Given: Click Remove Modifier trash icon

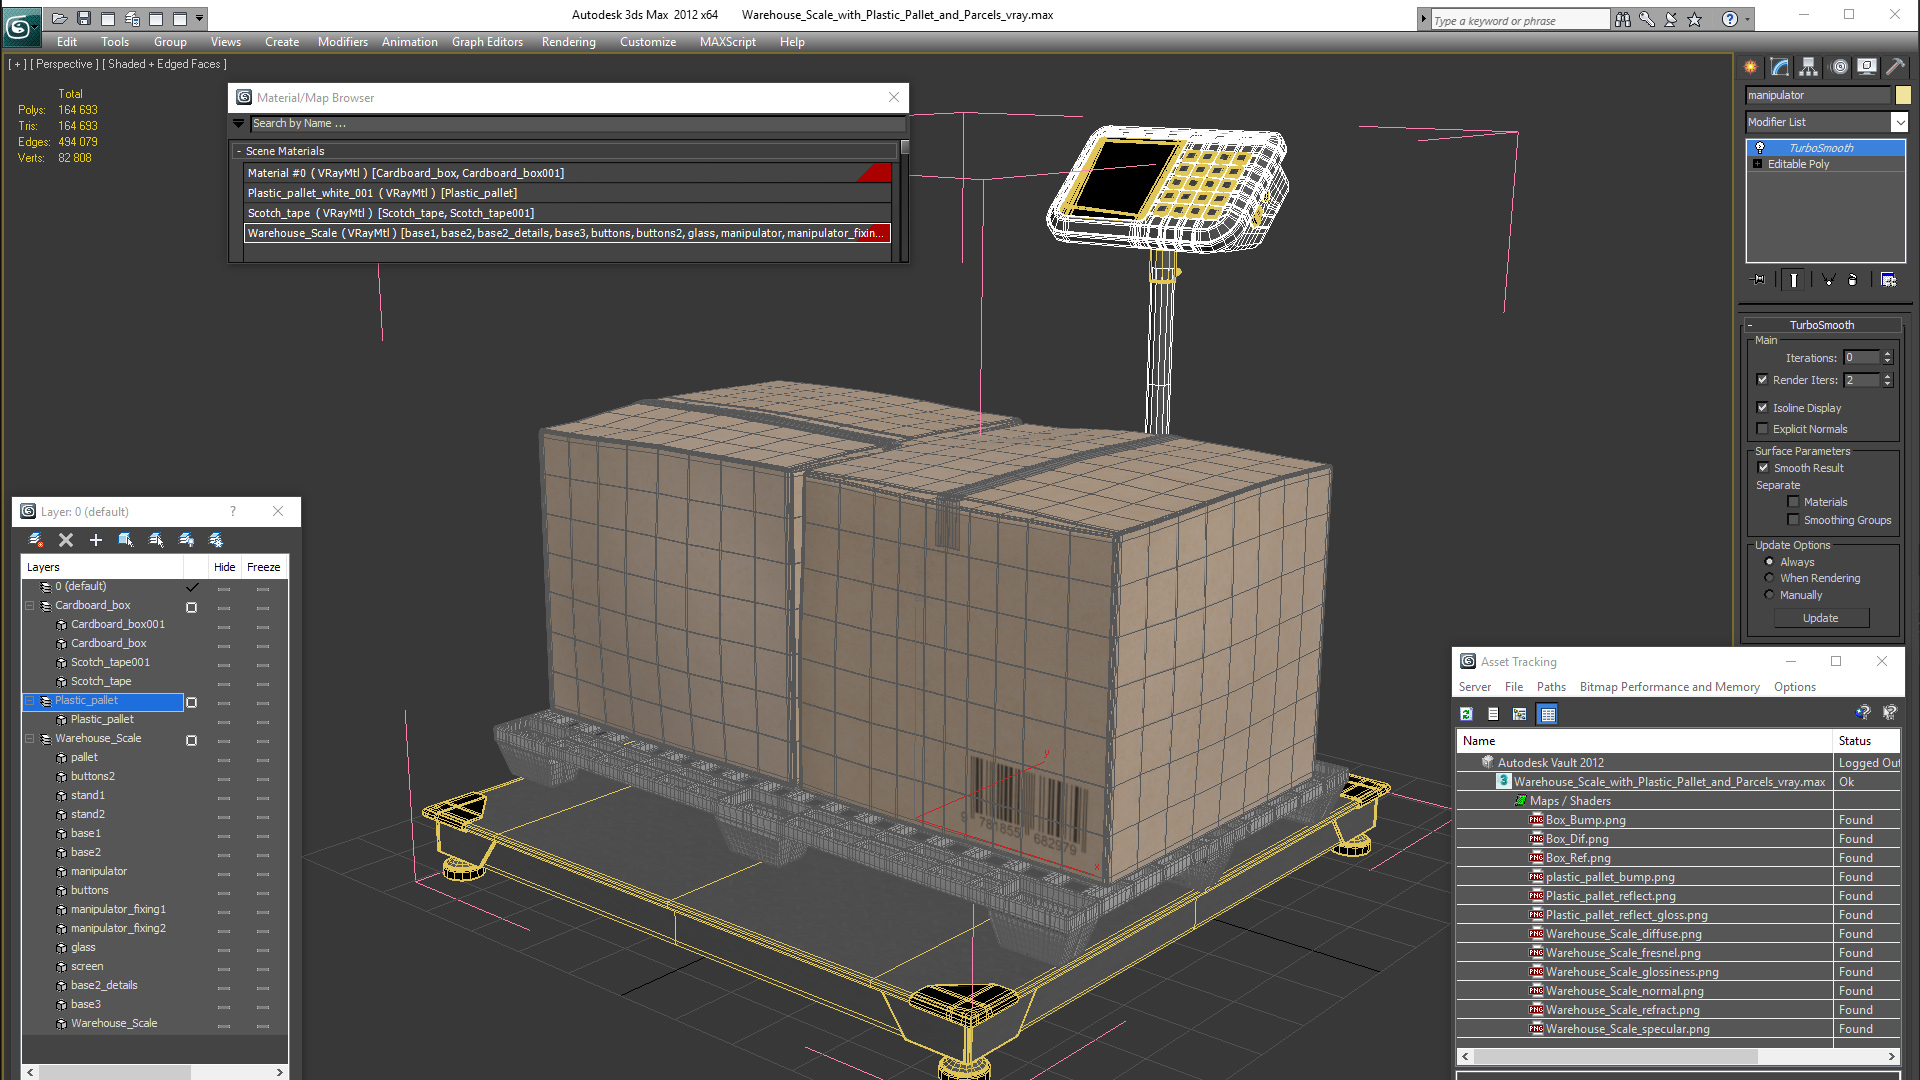Looking at the screenshot, I should coord(1852,280).
